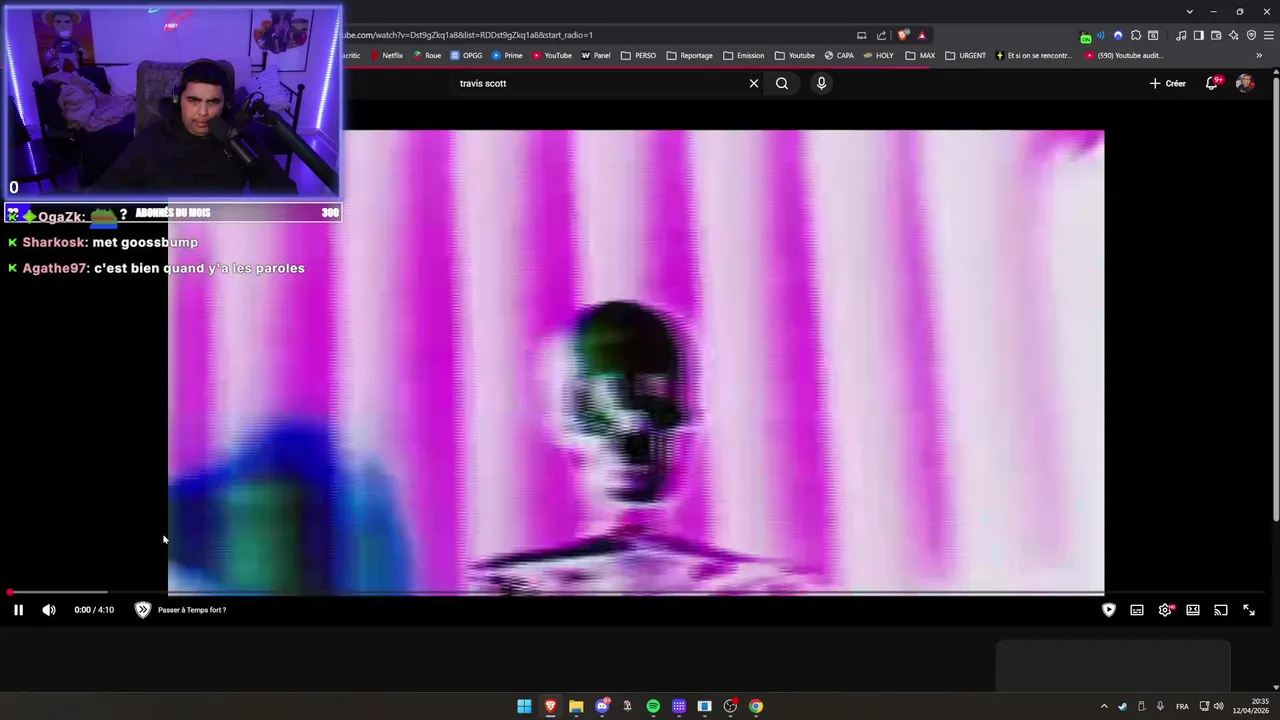Show hidden bookmarks with the chevron
Image resolution: width=1280 pixels, height=720 pixels.
point(1259,56)
